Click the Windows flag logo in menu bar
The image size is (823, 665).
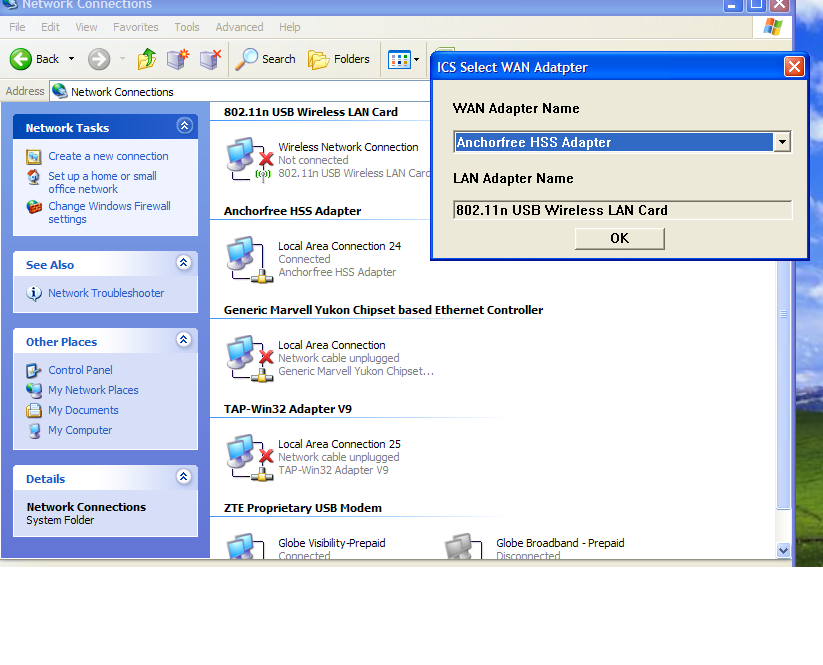click(x=773, y=26)
